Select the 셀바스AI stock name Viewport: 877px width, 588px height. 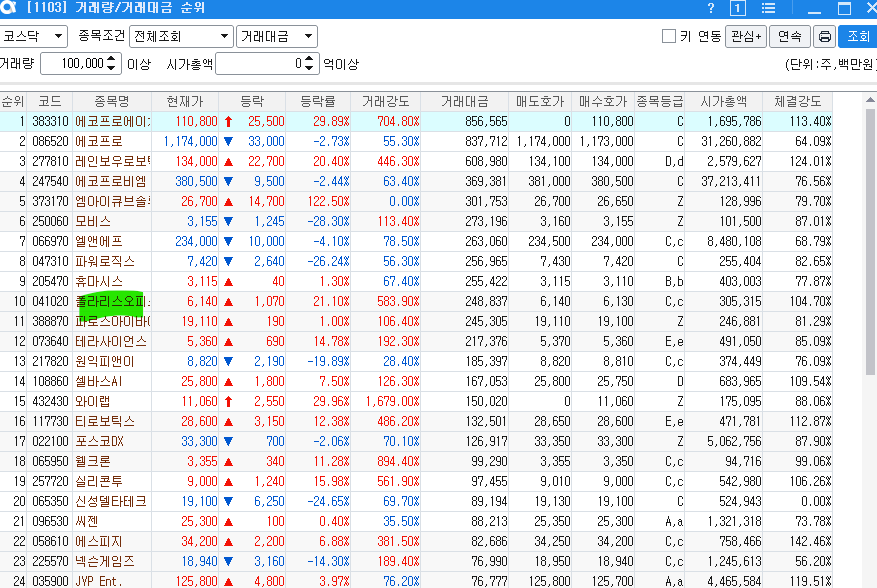(x=99, y=382)
